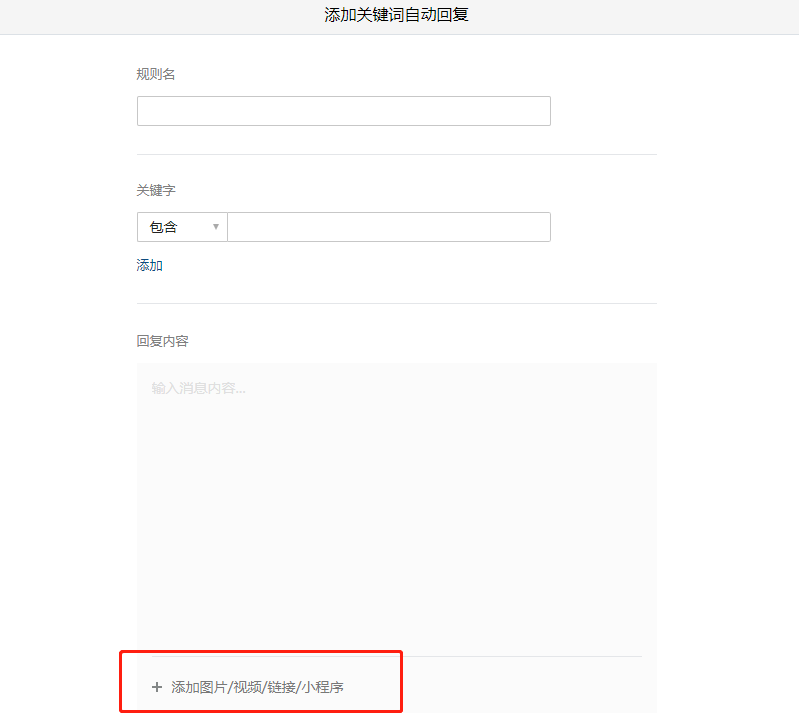Viewport: 799px width, 713px height.
Task: Focus the keyword text input next to 包含
Action: [388, 227]
